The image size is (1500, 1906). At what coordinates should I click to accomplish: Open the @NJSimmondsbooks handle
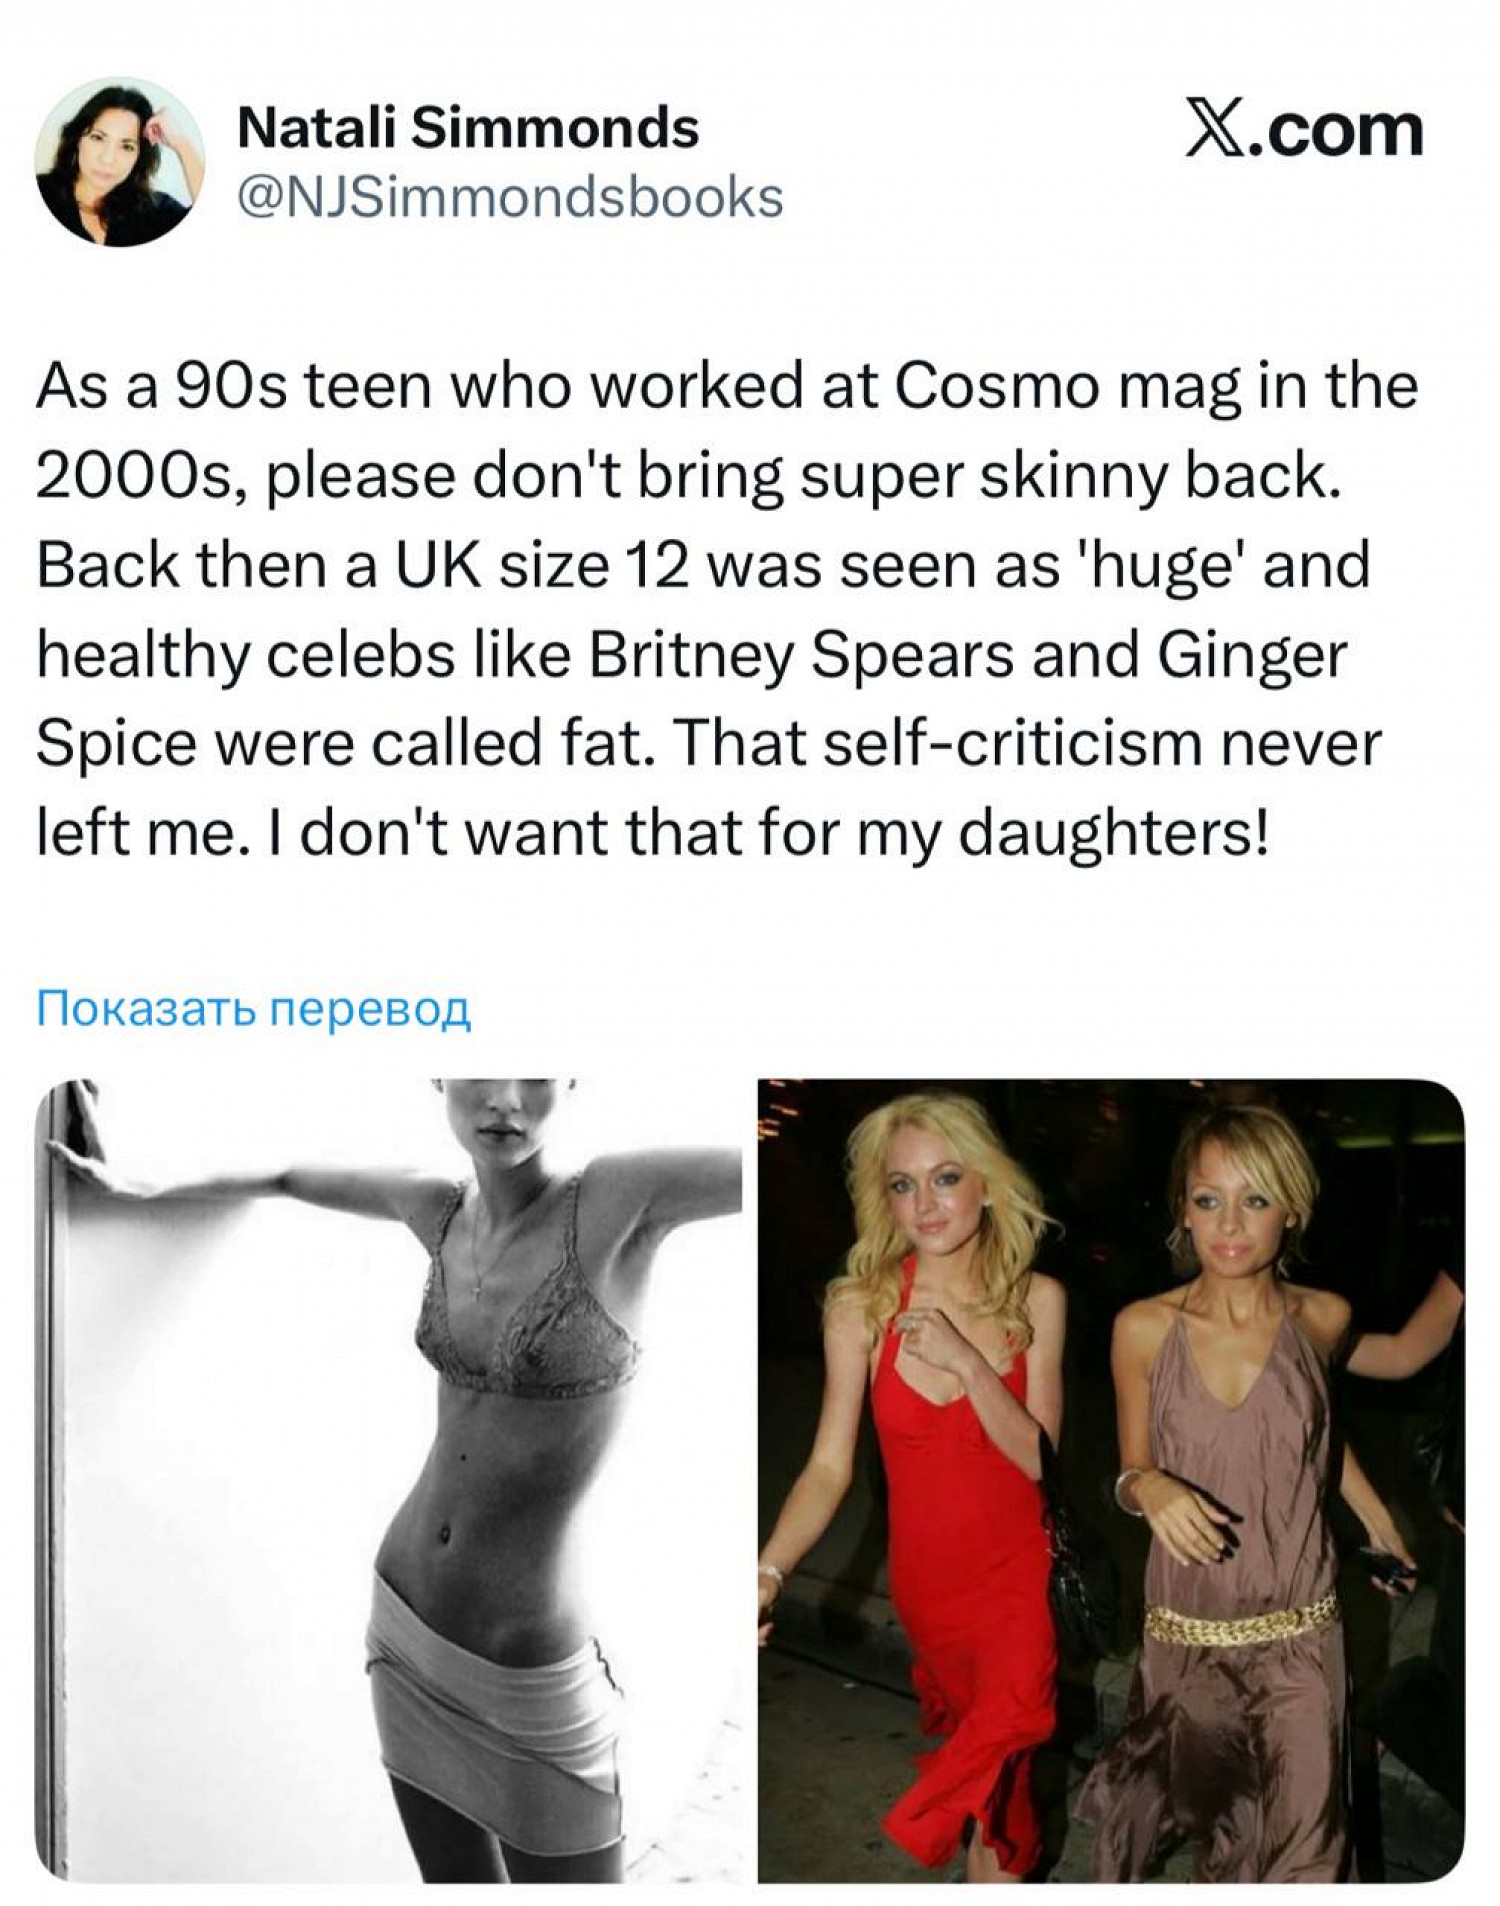(510, 198)
